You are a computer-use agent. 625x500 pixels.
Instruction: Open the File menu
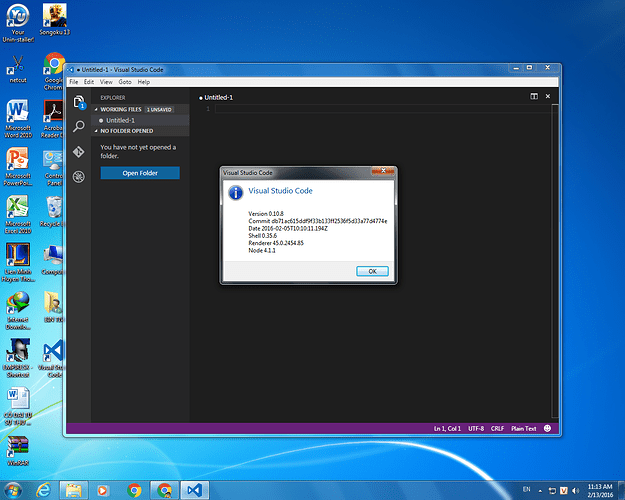pos(74,82)
